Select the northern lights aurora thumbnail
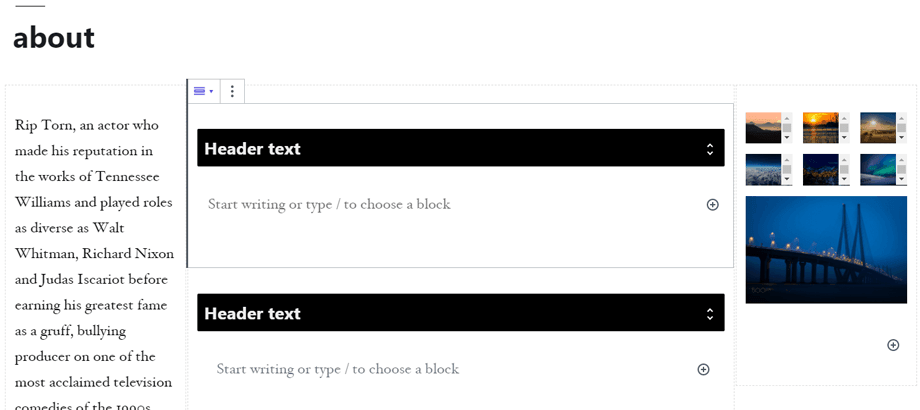 pyautogui.click(x=877, y=168)
